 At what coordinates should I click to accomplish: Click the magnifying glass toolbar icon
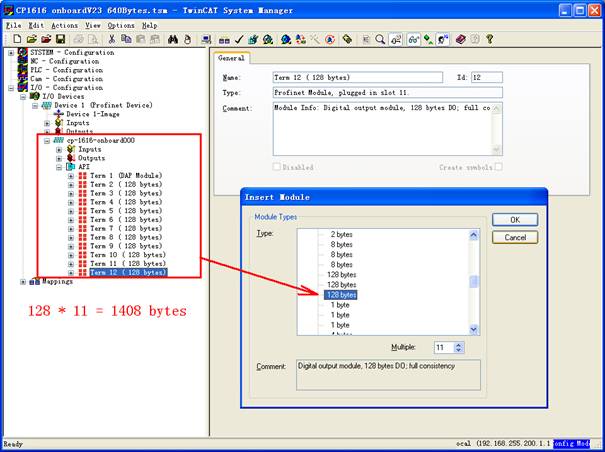pos(381,39)
